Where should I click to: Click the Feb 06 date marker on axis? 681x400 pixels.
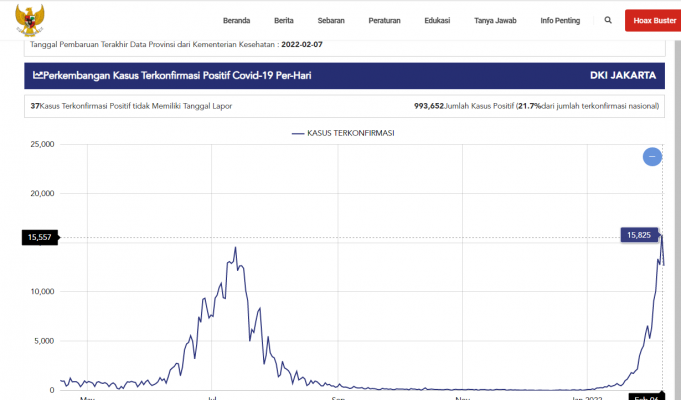click(644, 396)
